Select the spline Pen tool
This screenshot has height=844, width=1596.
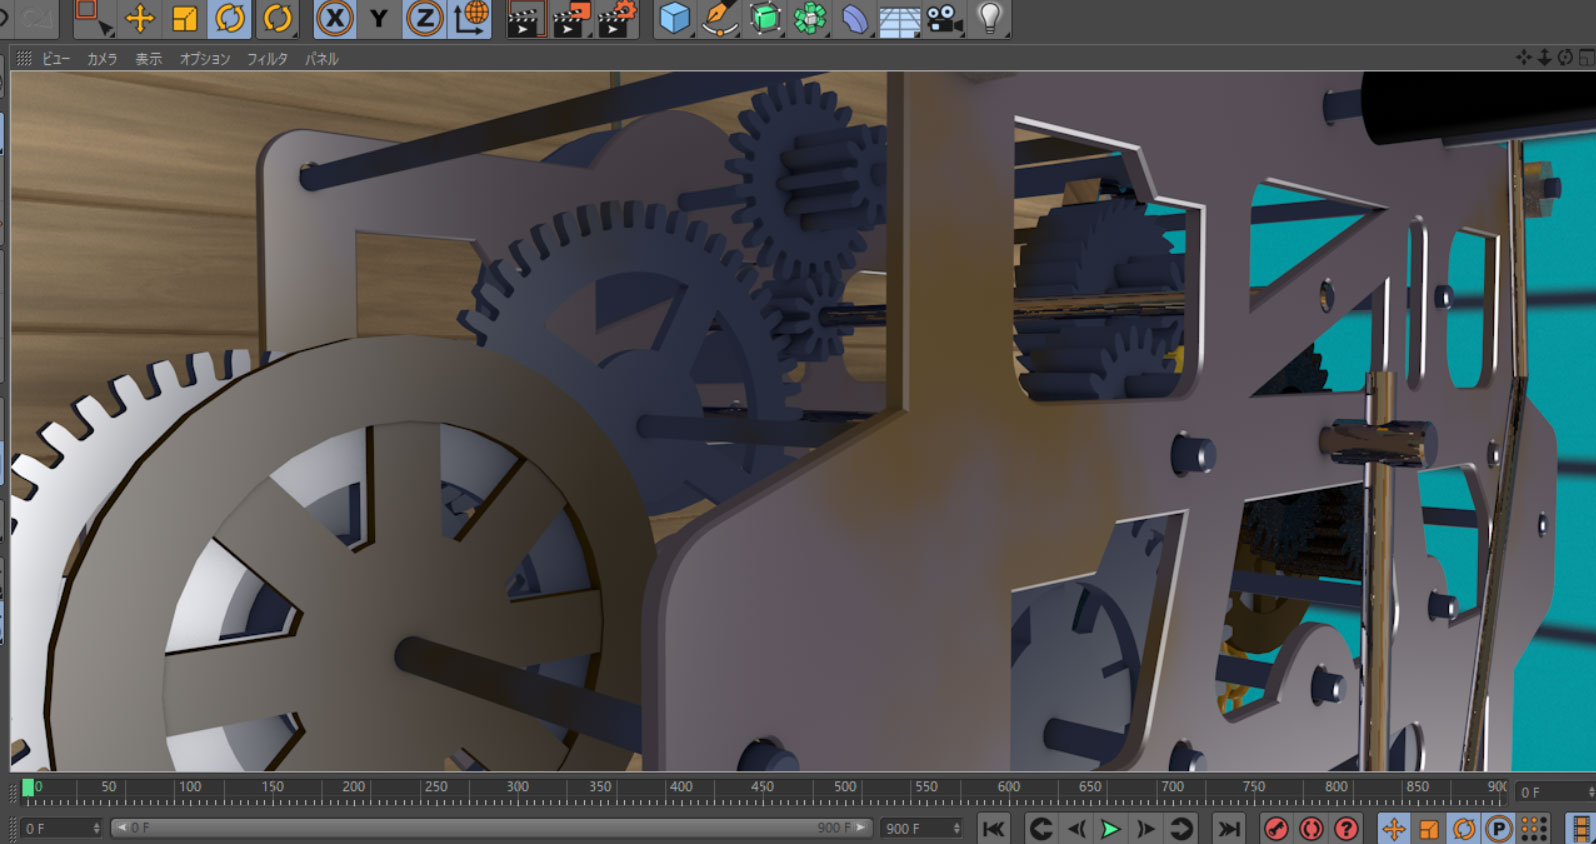click(720, 18)
